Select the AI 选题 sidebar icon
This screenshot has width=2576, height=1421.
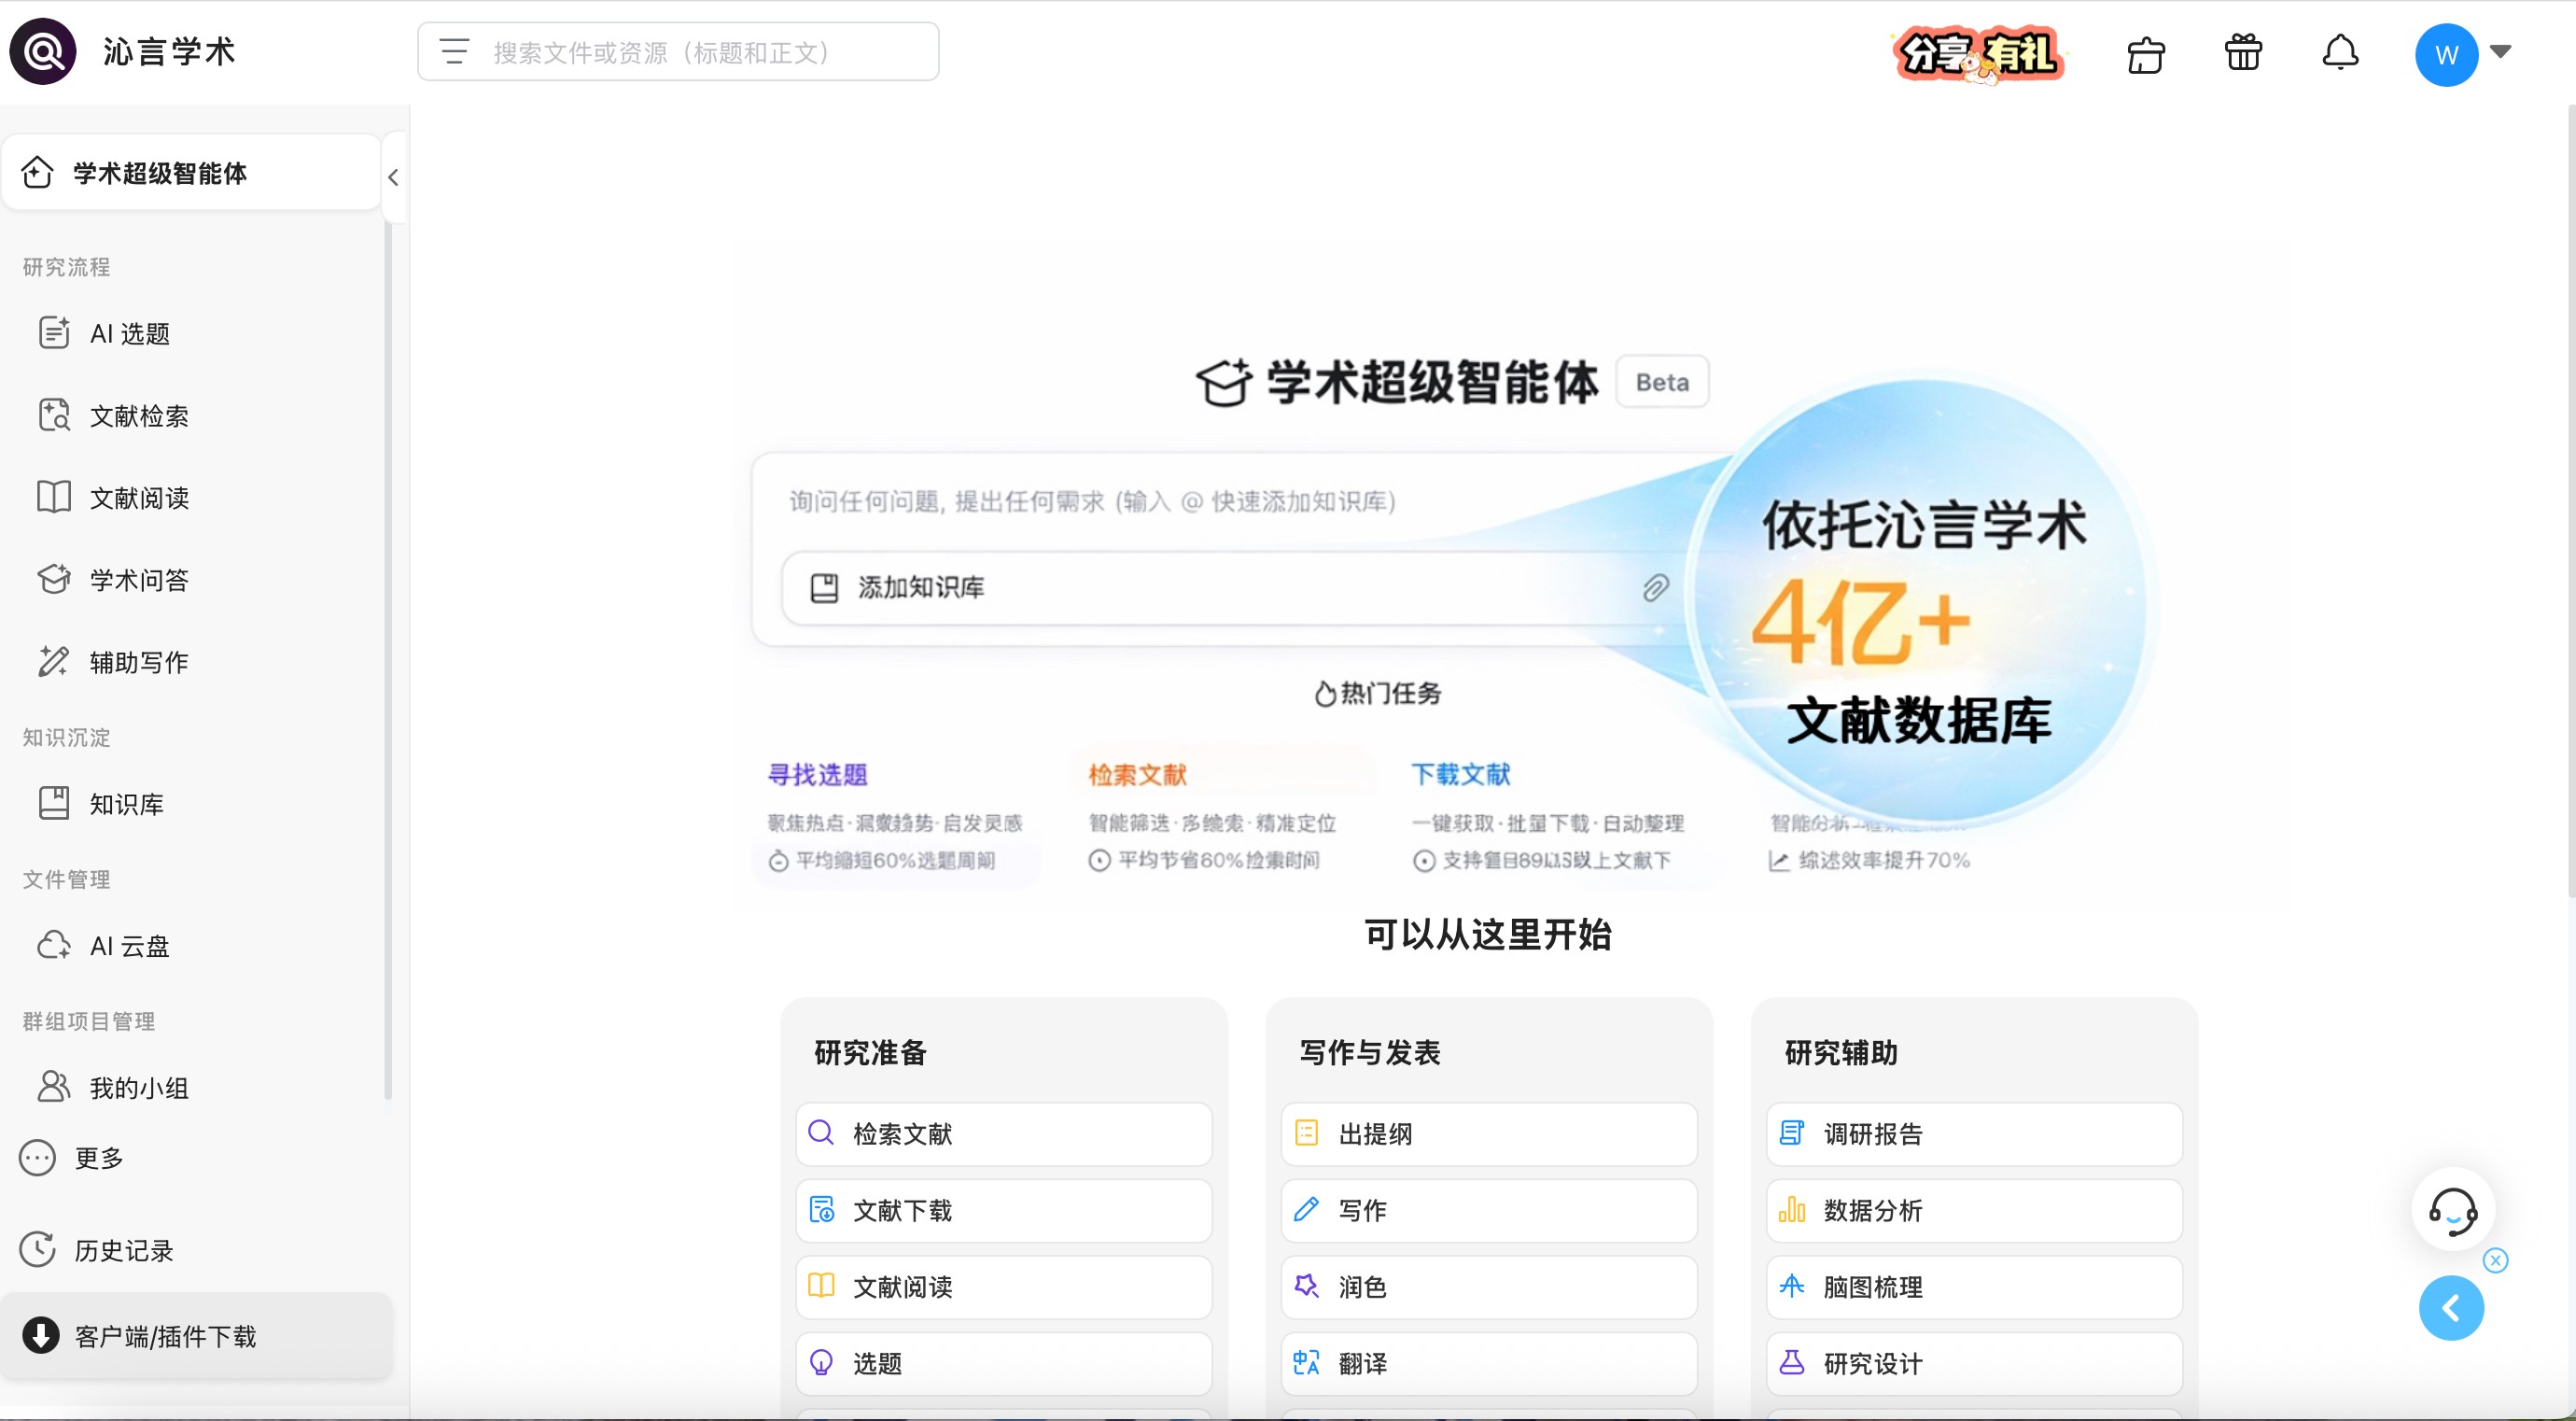tap(54, 333)
